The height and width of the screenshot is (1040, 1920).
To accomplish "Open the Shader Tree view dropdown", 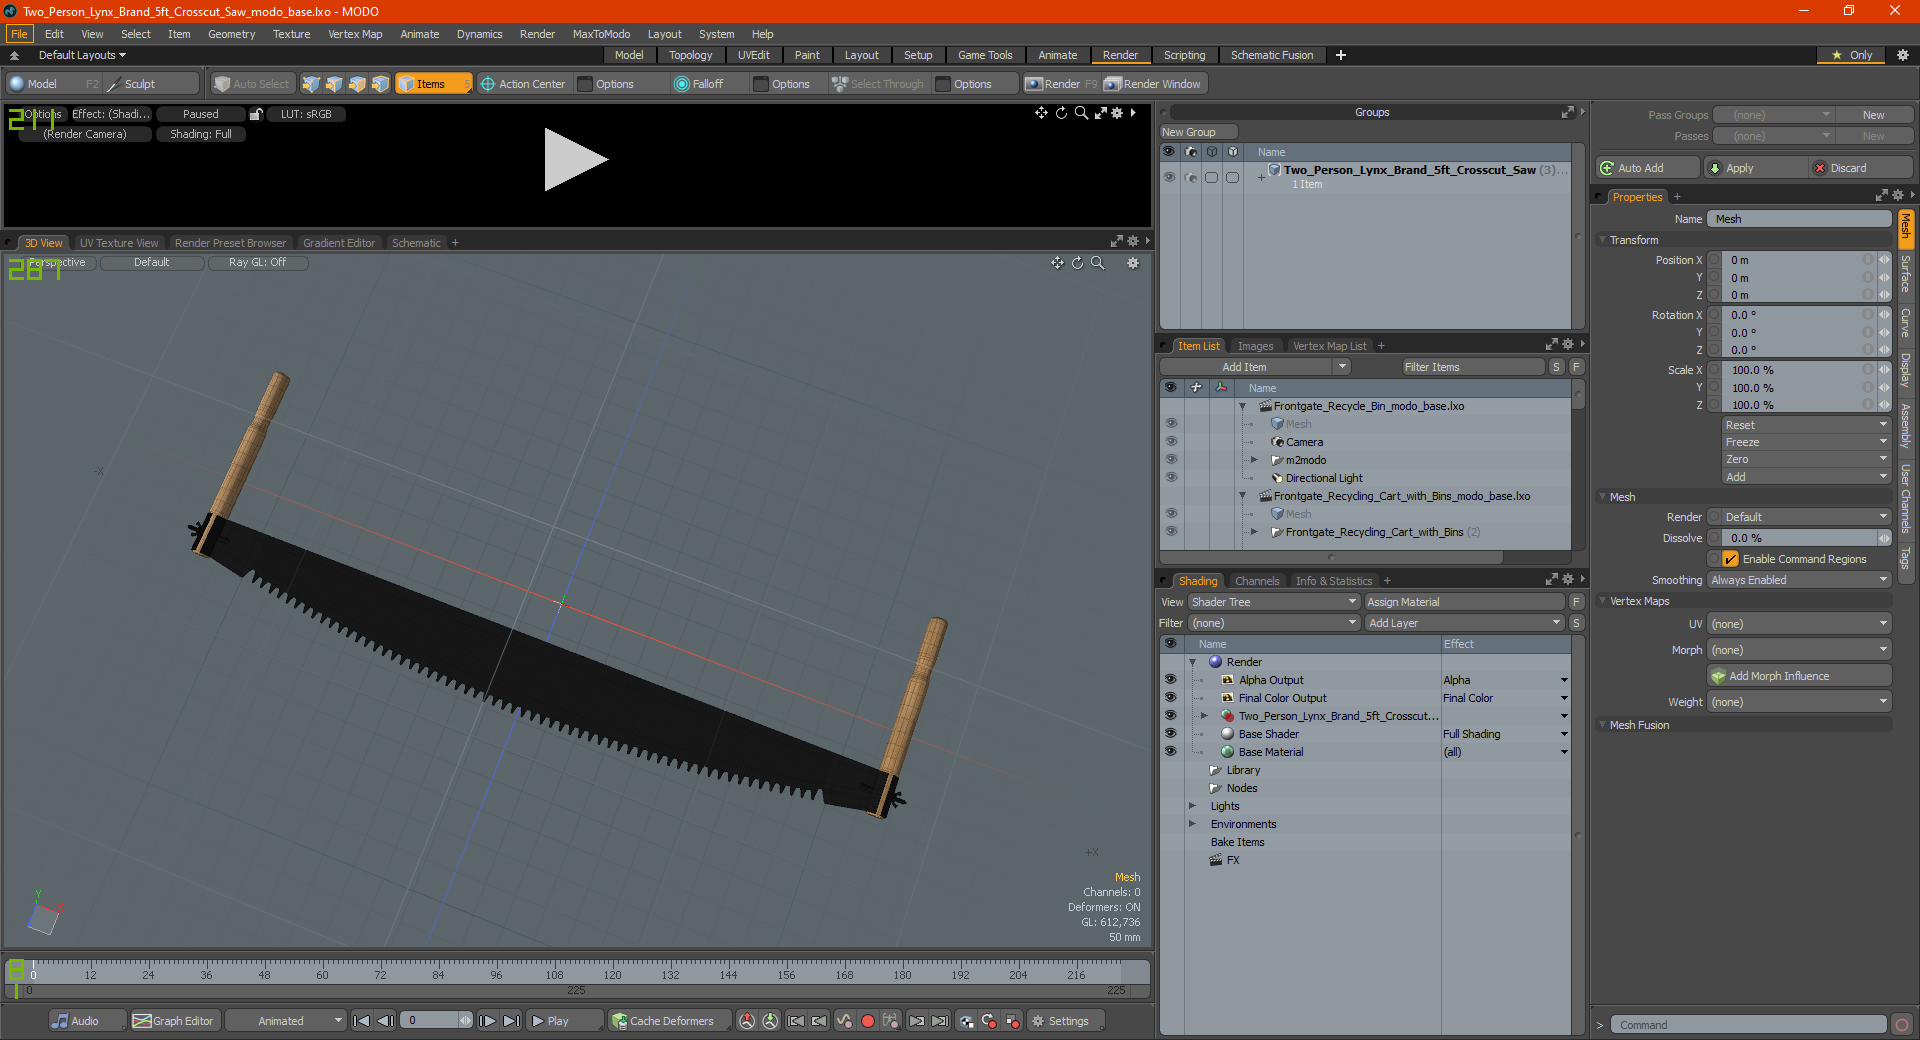I will tap(1274, 602).
